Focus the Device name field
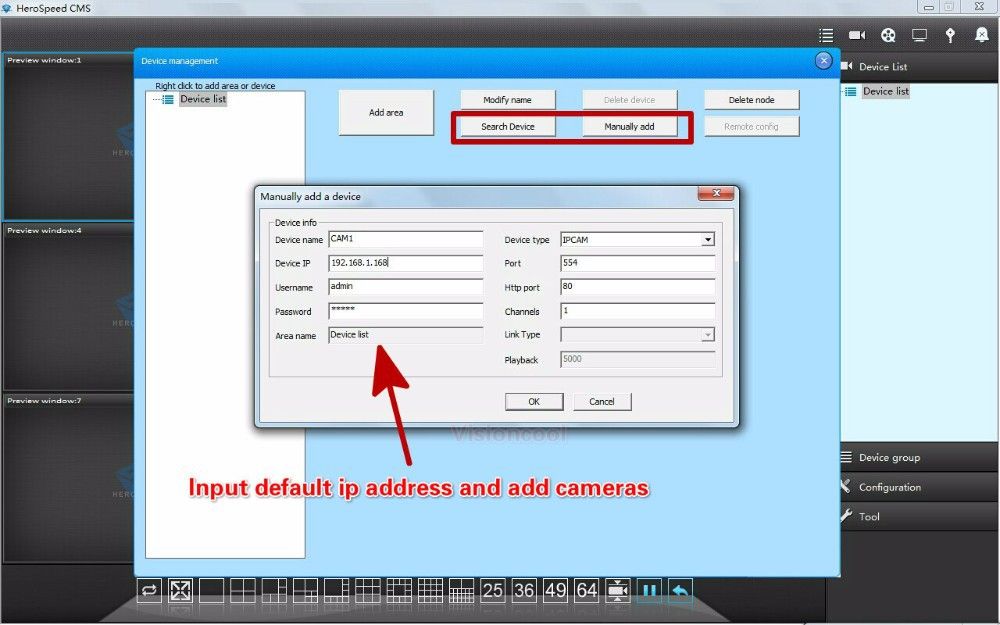Screen dimensions: 1000x625 click(406, 239)
